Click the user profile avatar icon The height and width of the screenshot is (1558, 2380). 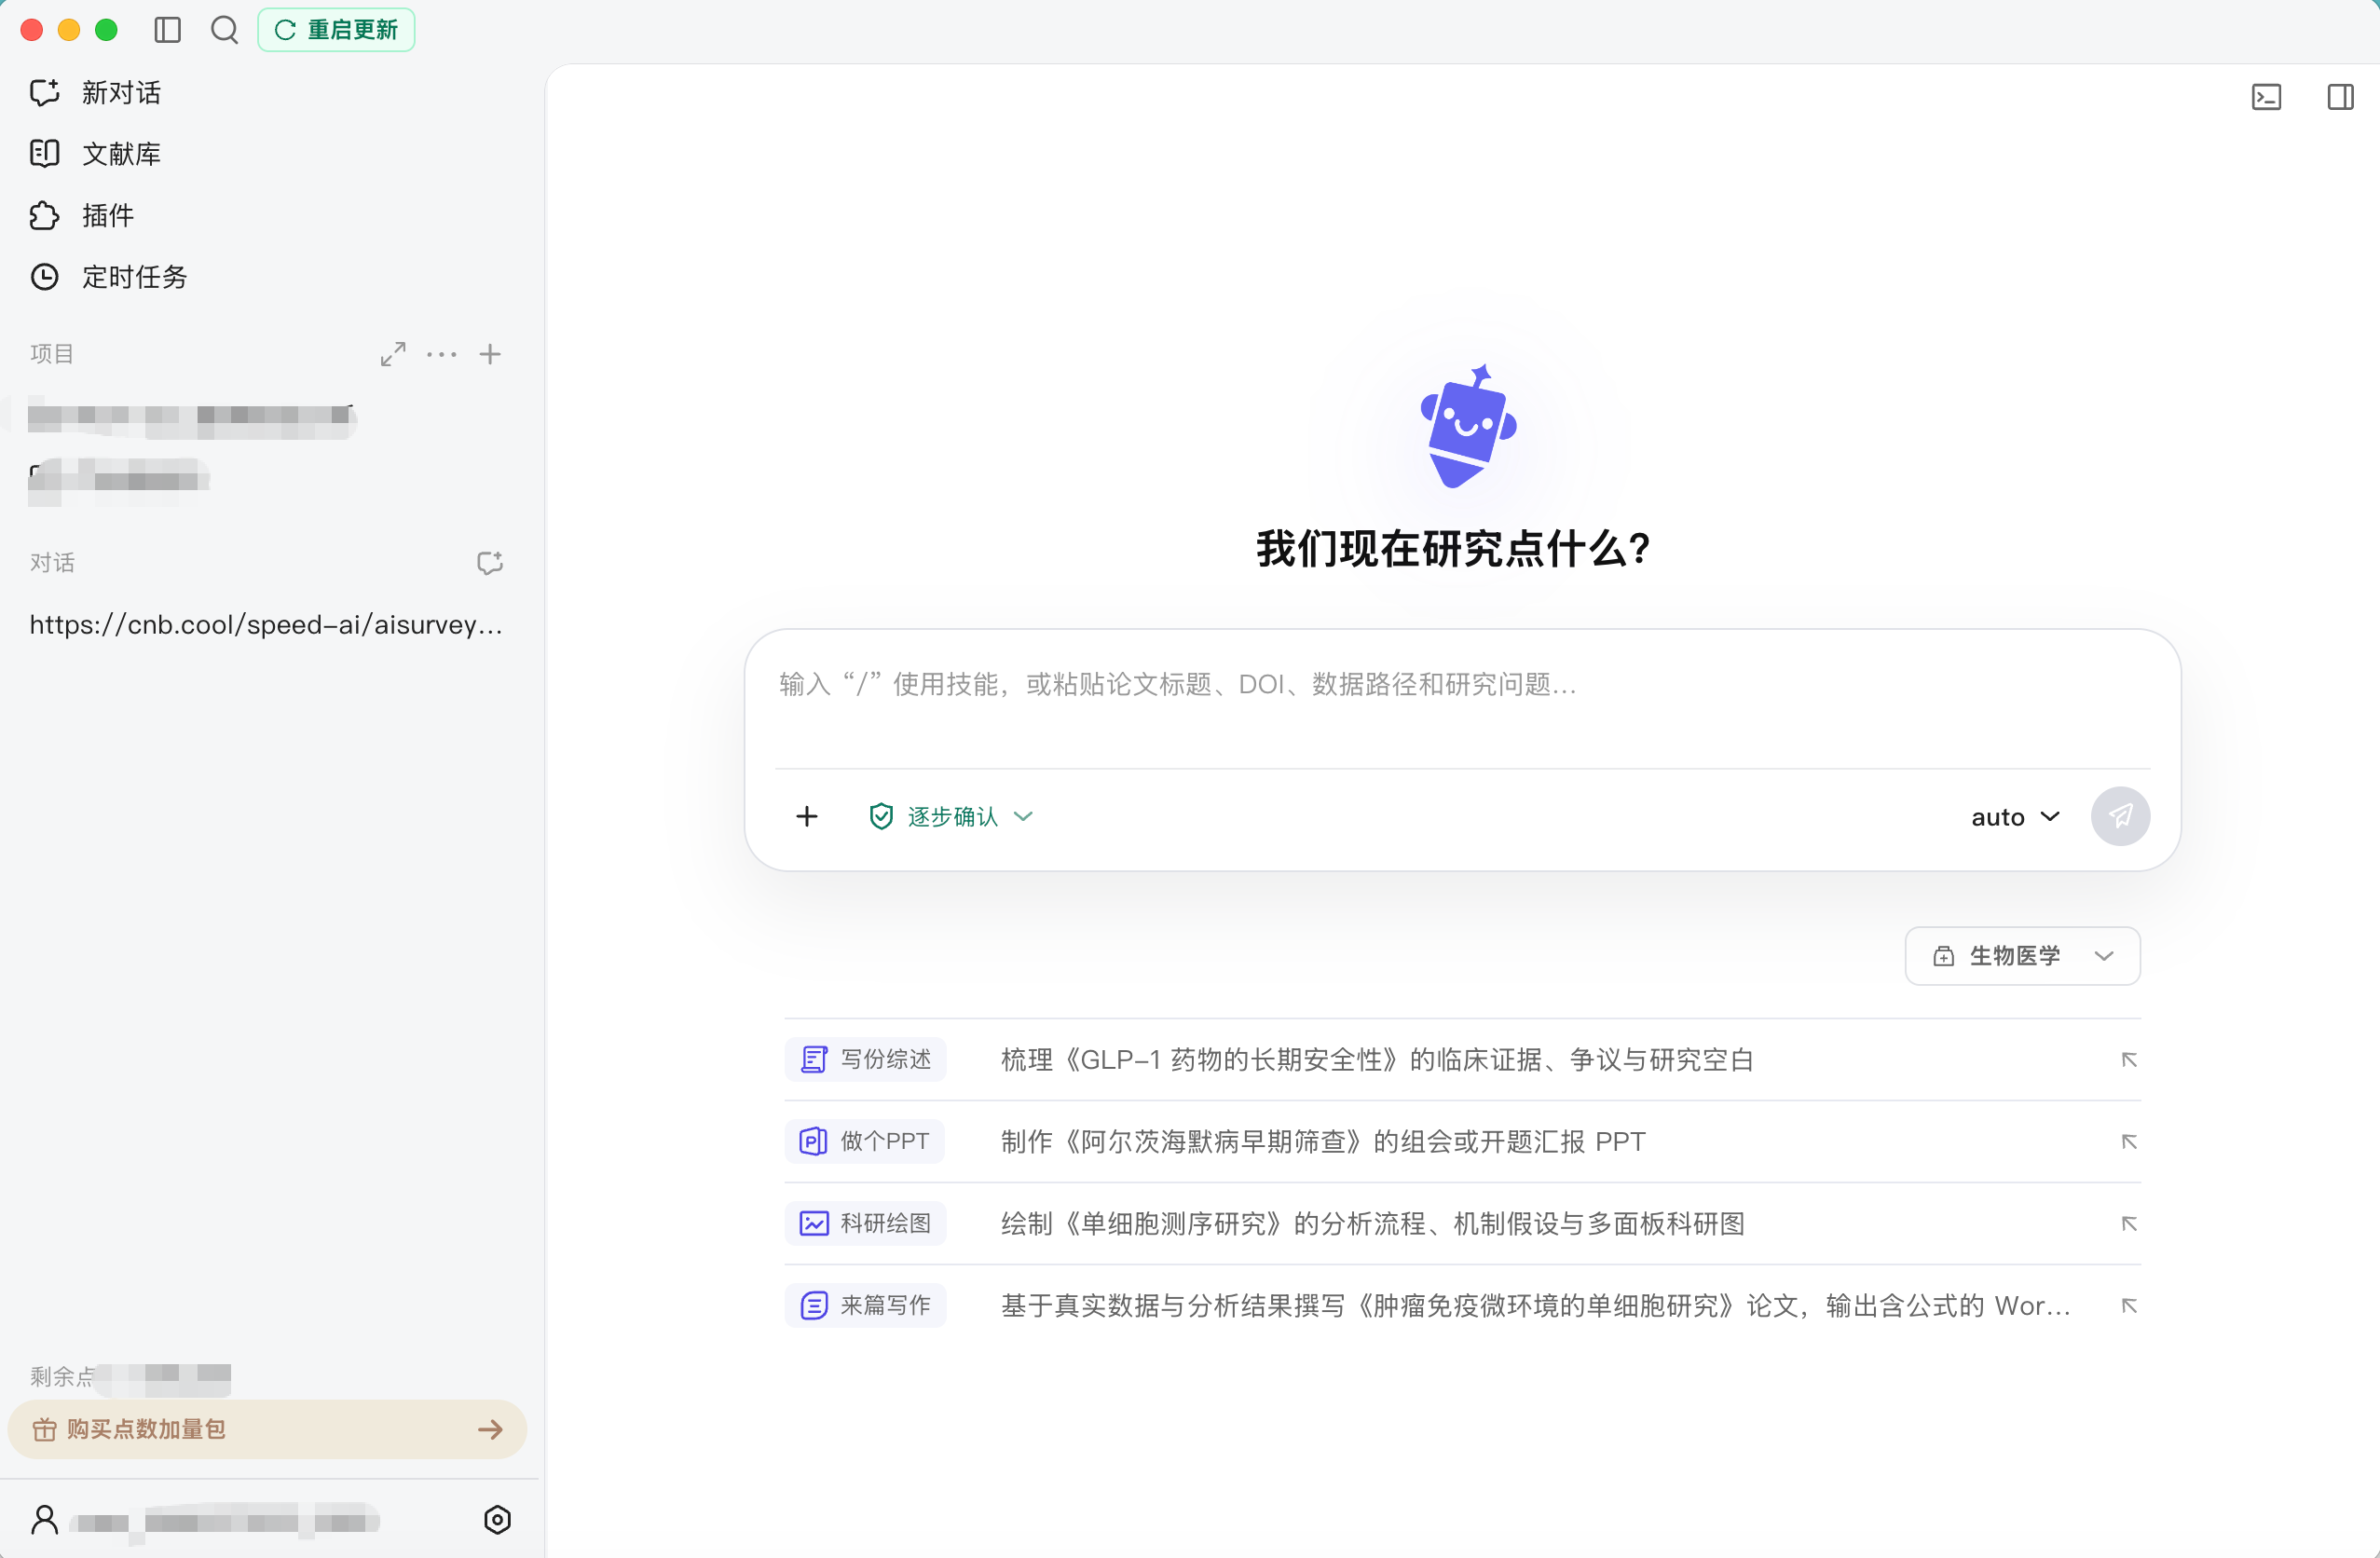[x=44, y=1520]
